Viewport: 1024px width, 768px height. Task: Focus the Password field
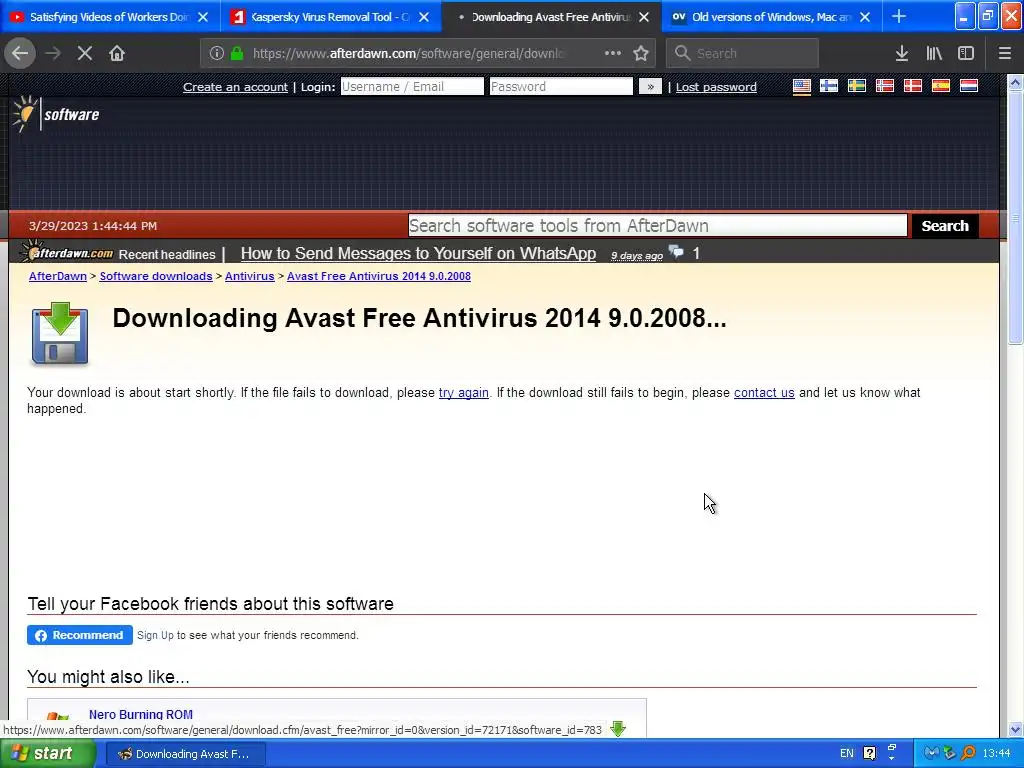pos(561,86)
